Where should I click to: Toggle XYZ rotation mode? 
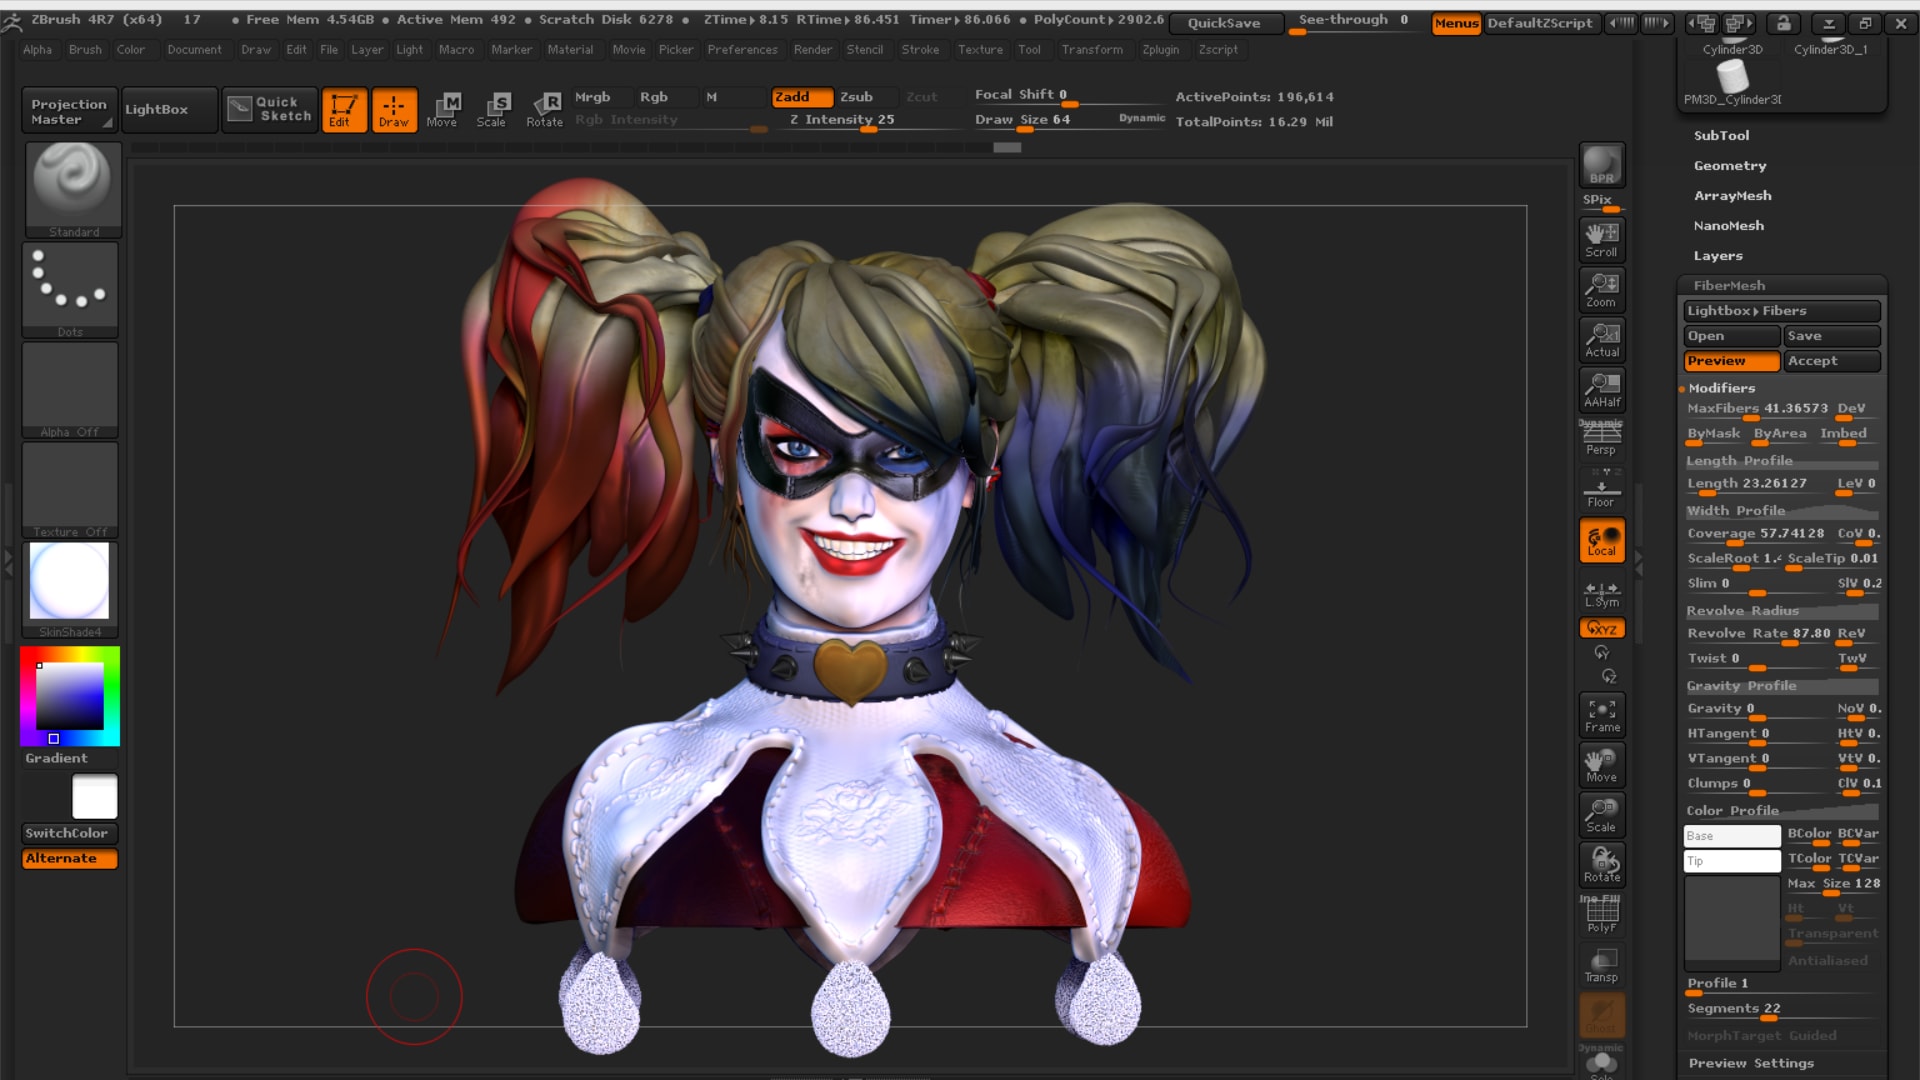tap(1602, 628)
